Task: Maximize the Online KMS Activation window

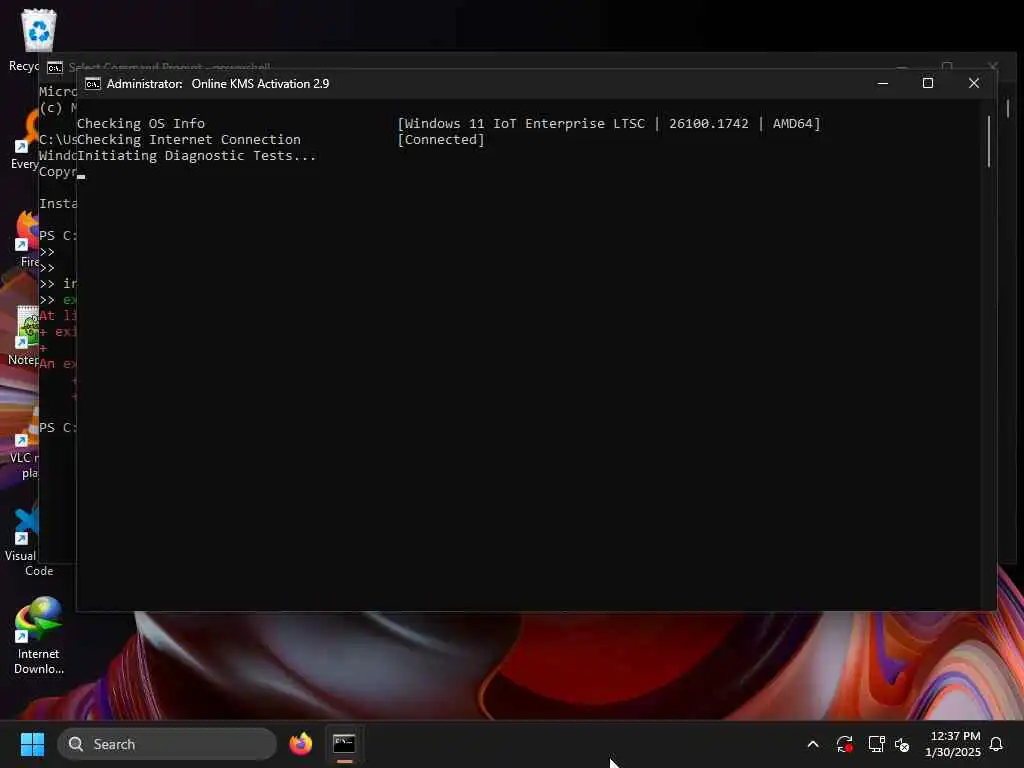Action: click(x=927, y=84)
